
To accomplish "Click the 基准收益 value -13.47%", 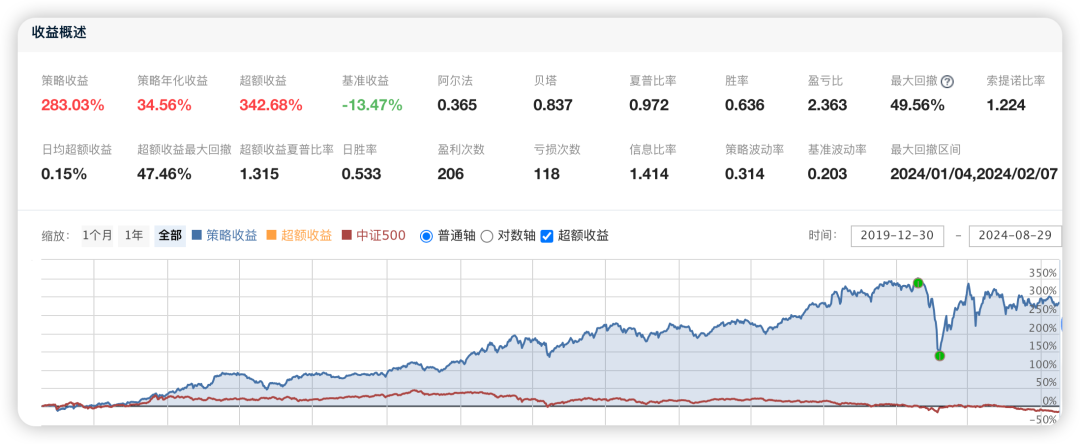I will [x=372, y=105].
